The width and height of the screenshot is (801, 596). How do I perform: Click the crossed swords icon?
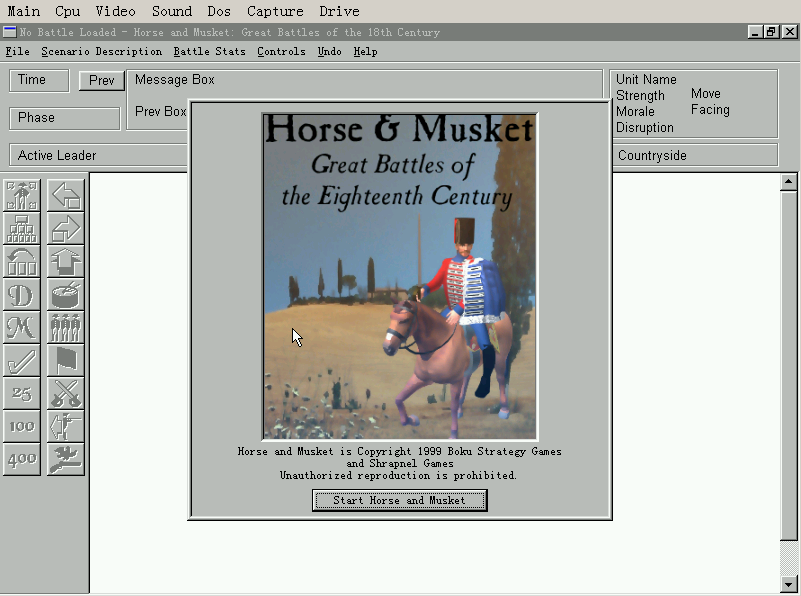point(66,394)
